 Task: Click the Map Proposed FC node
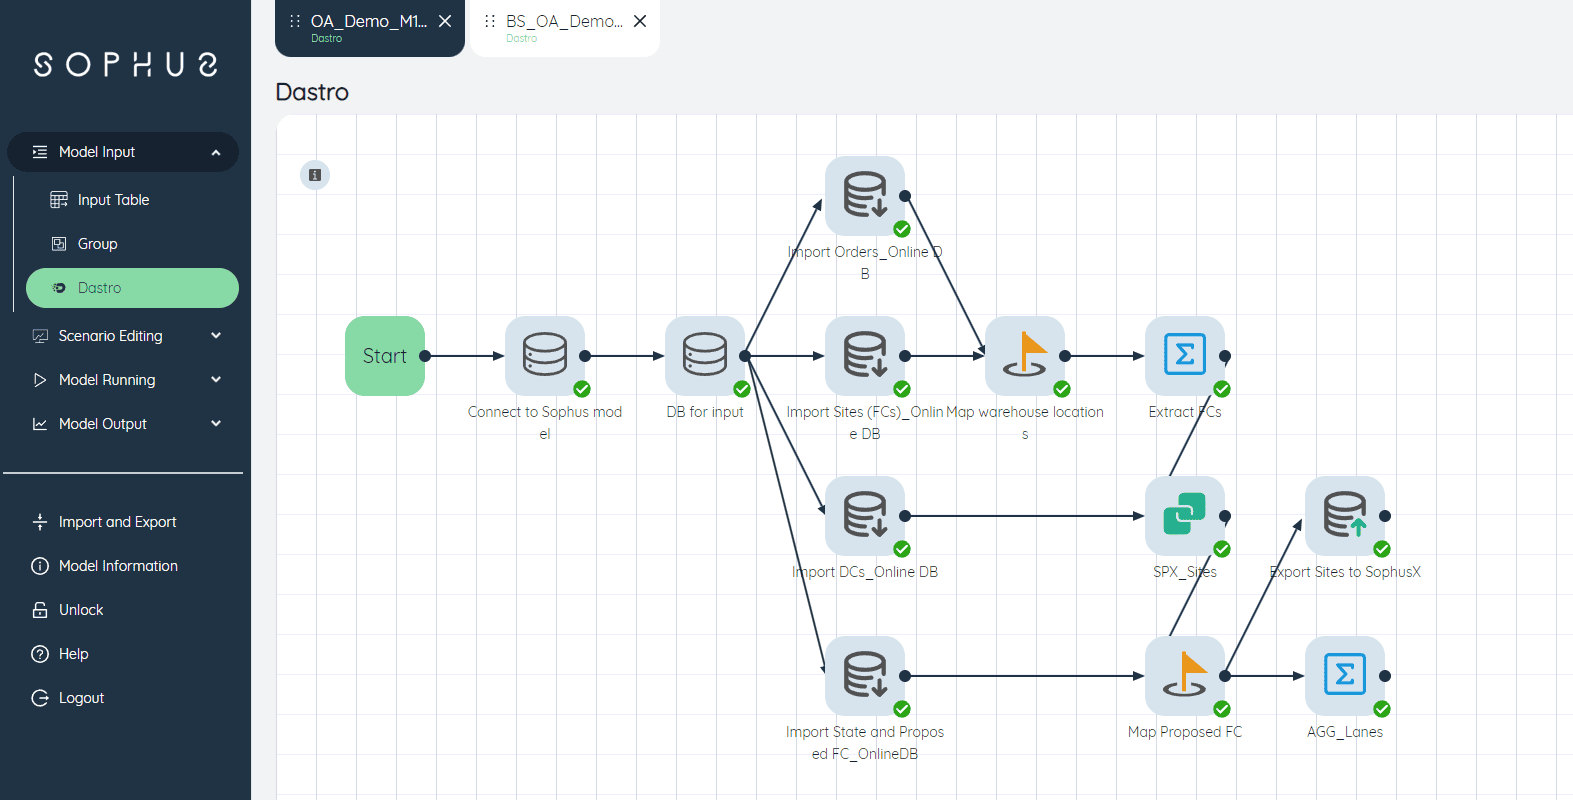click(1184, 675)
